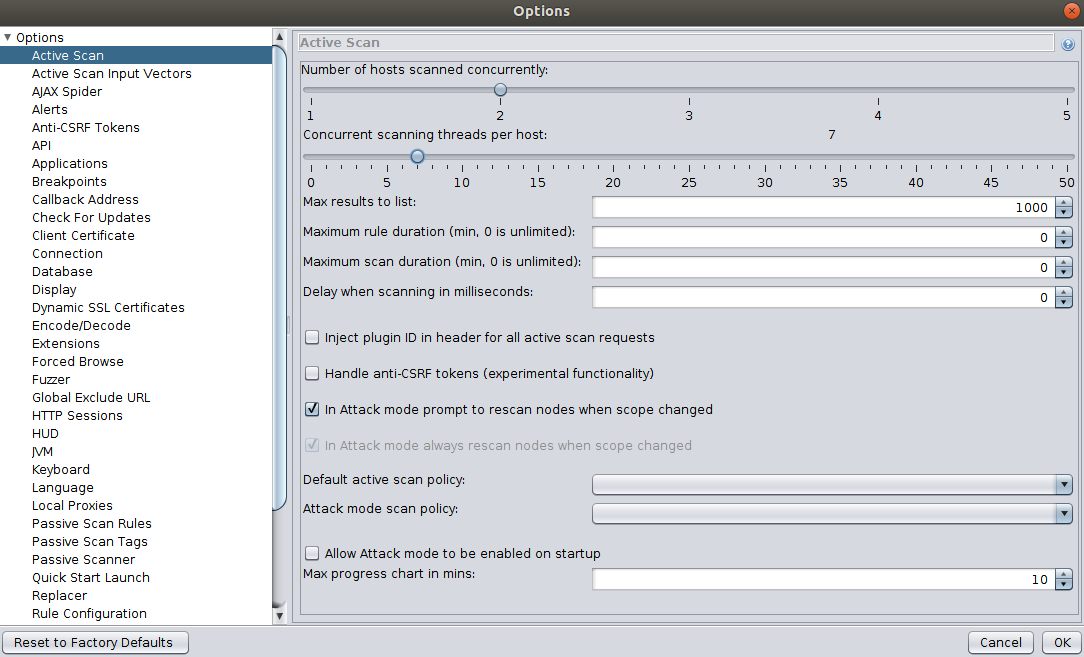
Task: Decrease Delay when scanning in milliseconds
Action: point(1063,303)
